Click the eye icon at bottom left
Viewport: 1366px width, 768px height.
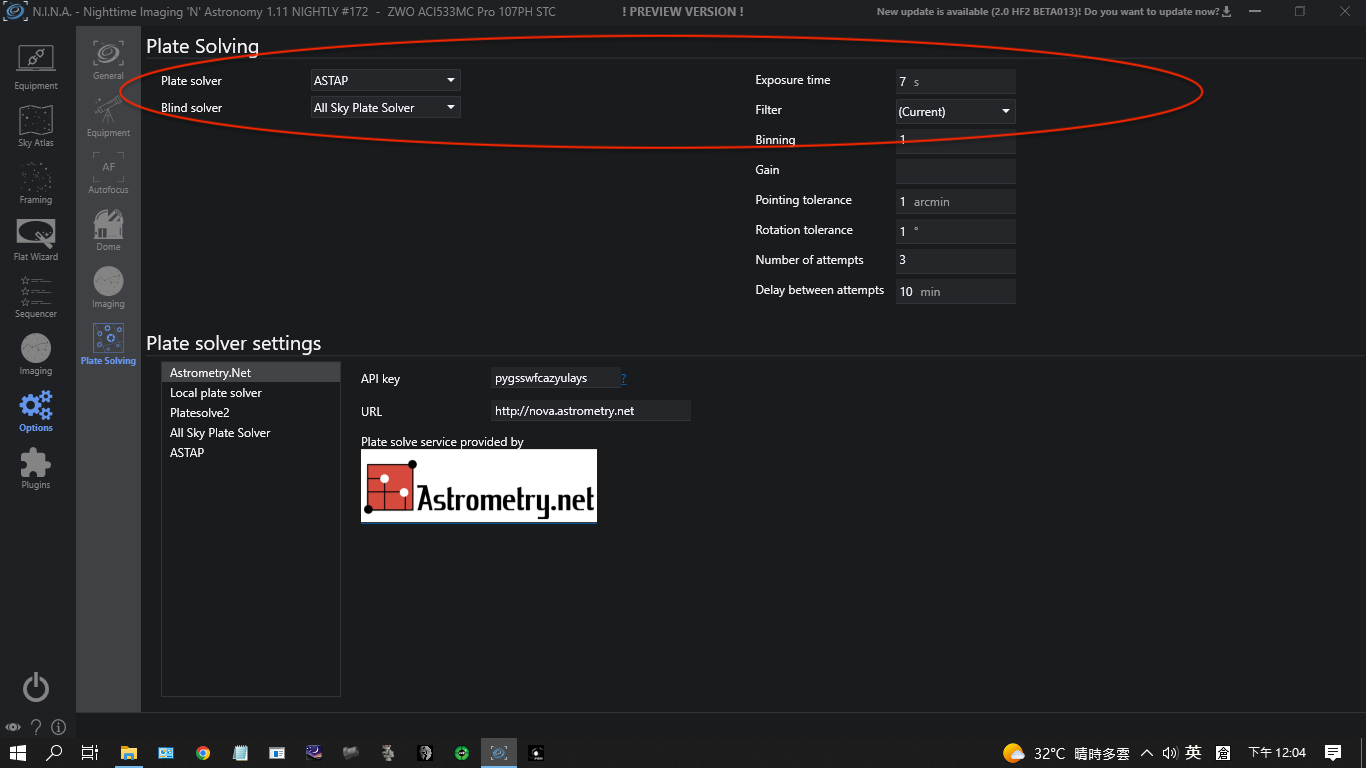tap(13, 727)
